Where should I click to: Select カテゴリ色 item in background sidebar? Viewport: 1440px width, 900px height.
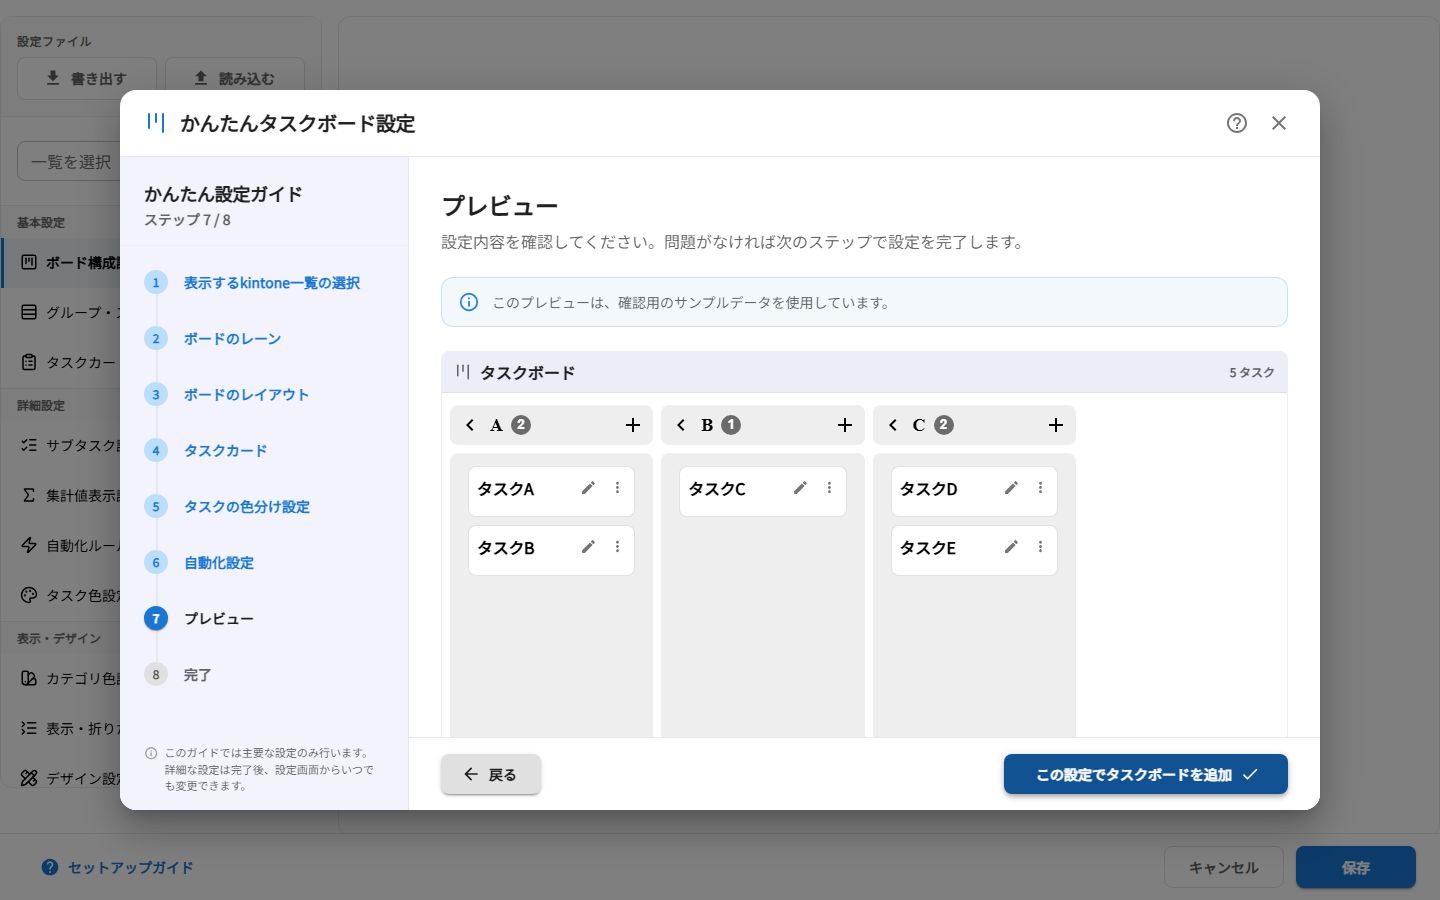(x=62, y=678)
